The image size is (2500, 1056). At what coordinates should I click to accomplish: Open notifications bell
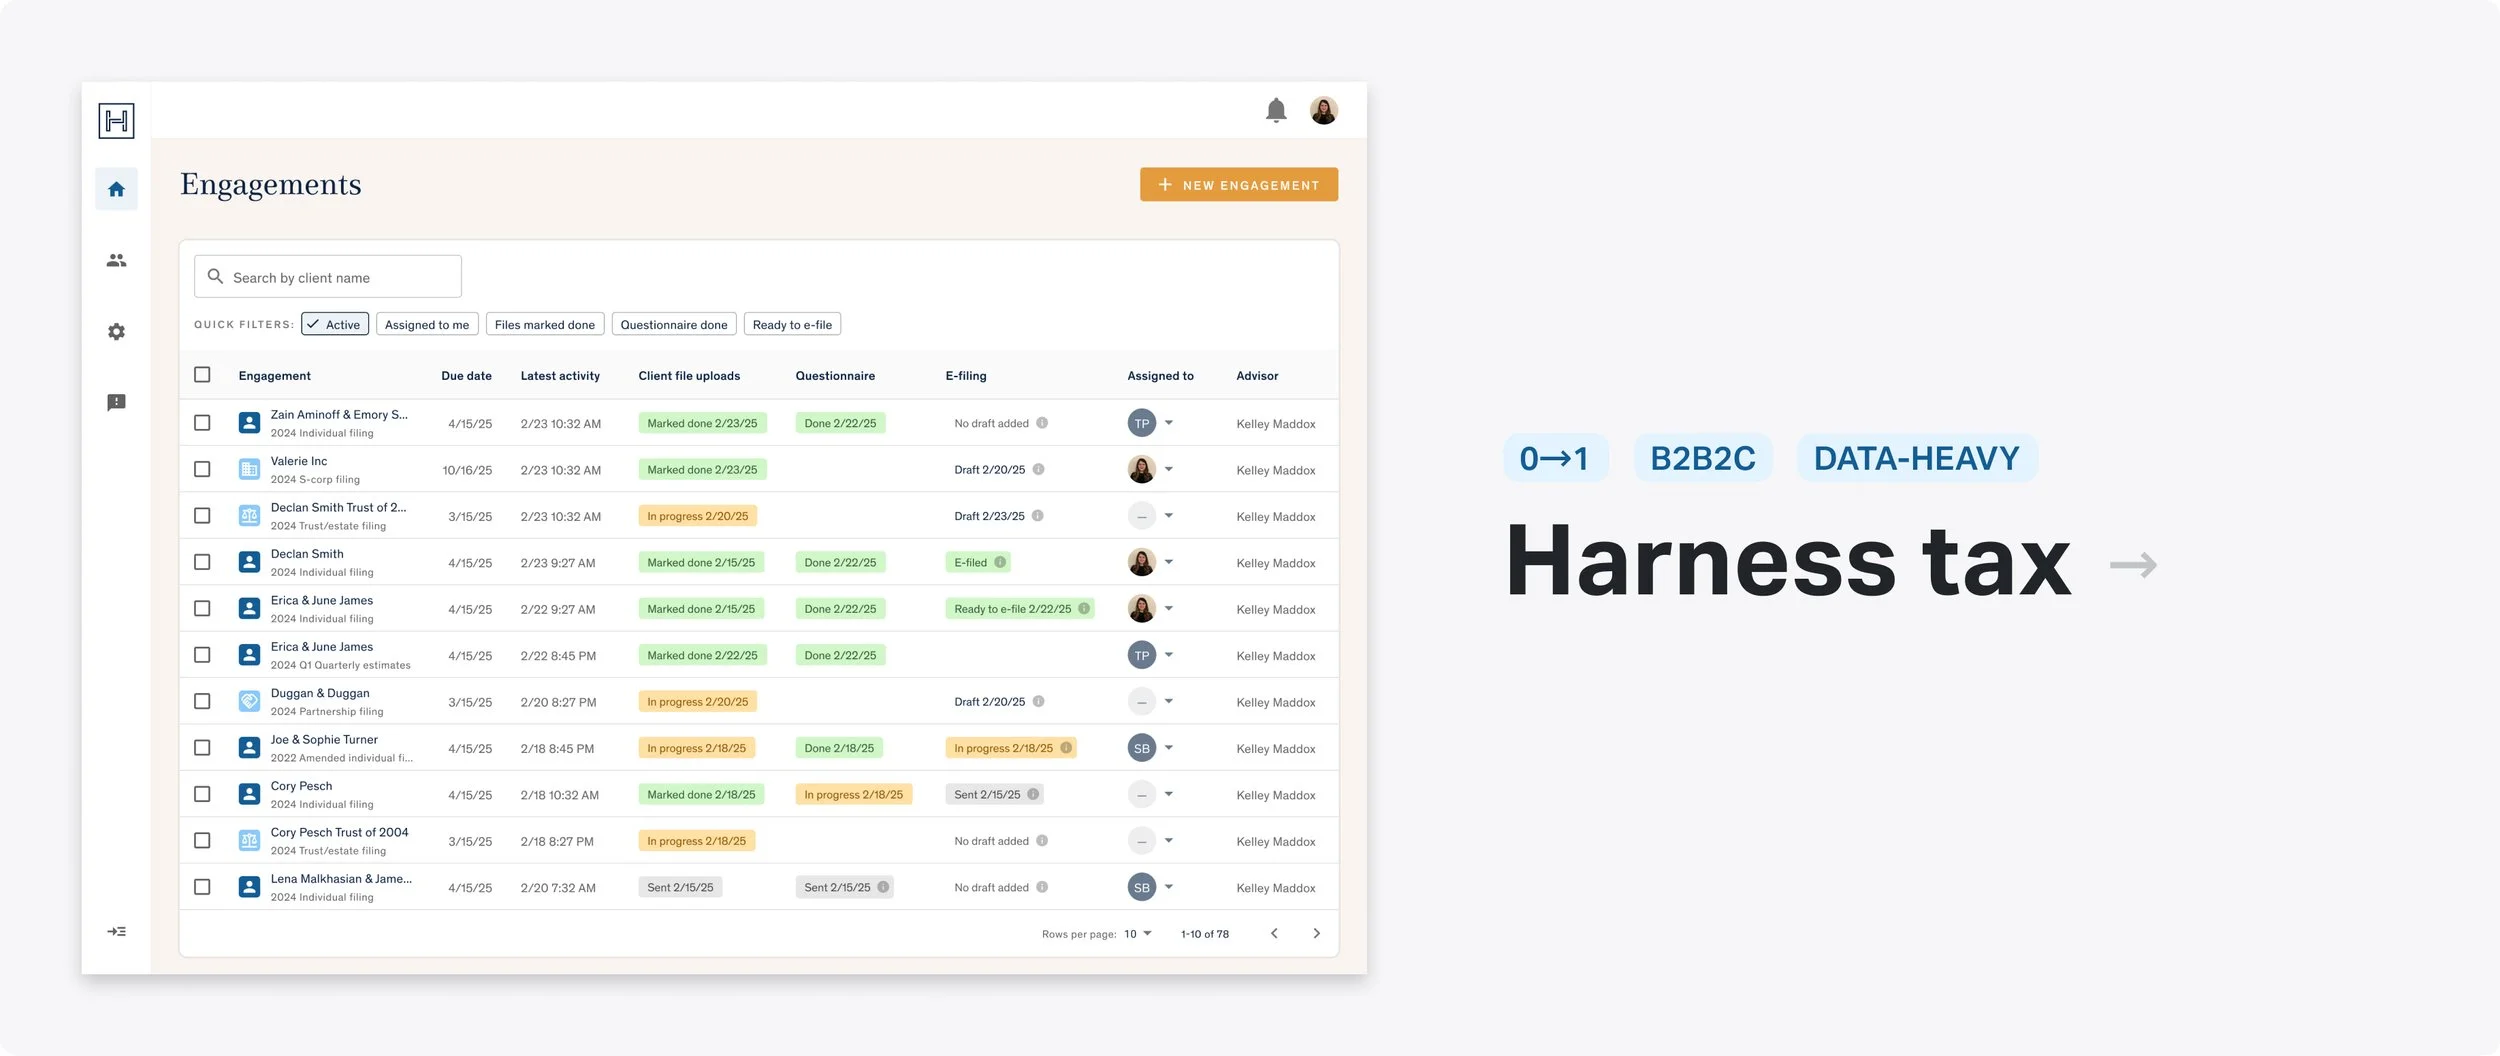point(1276,110)
